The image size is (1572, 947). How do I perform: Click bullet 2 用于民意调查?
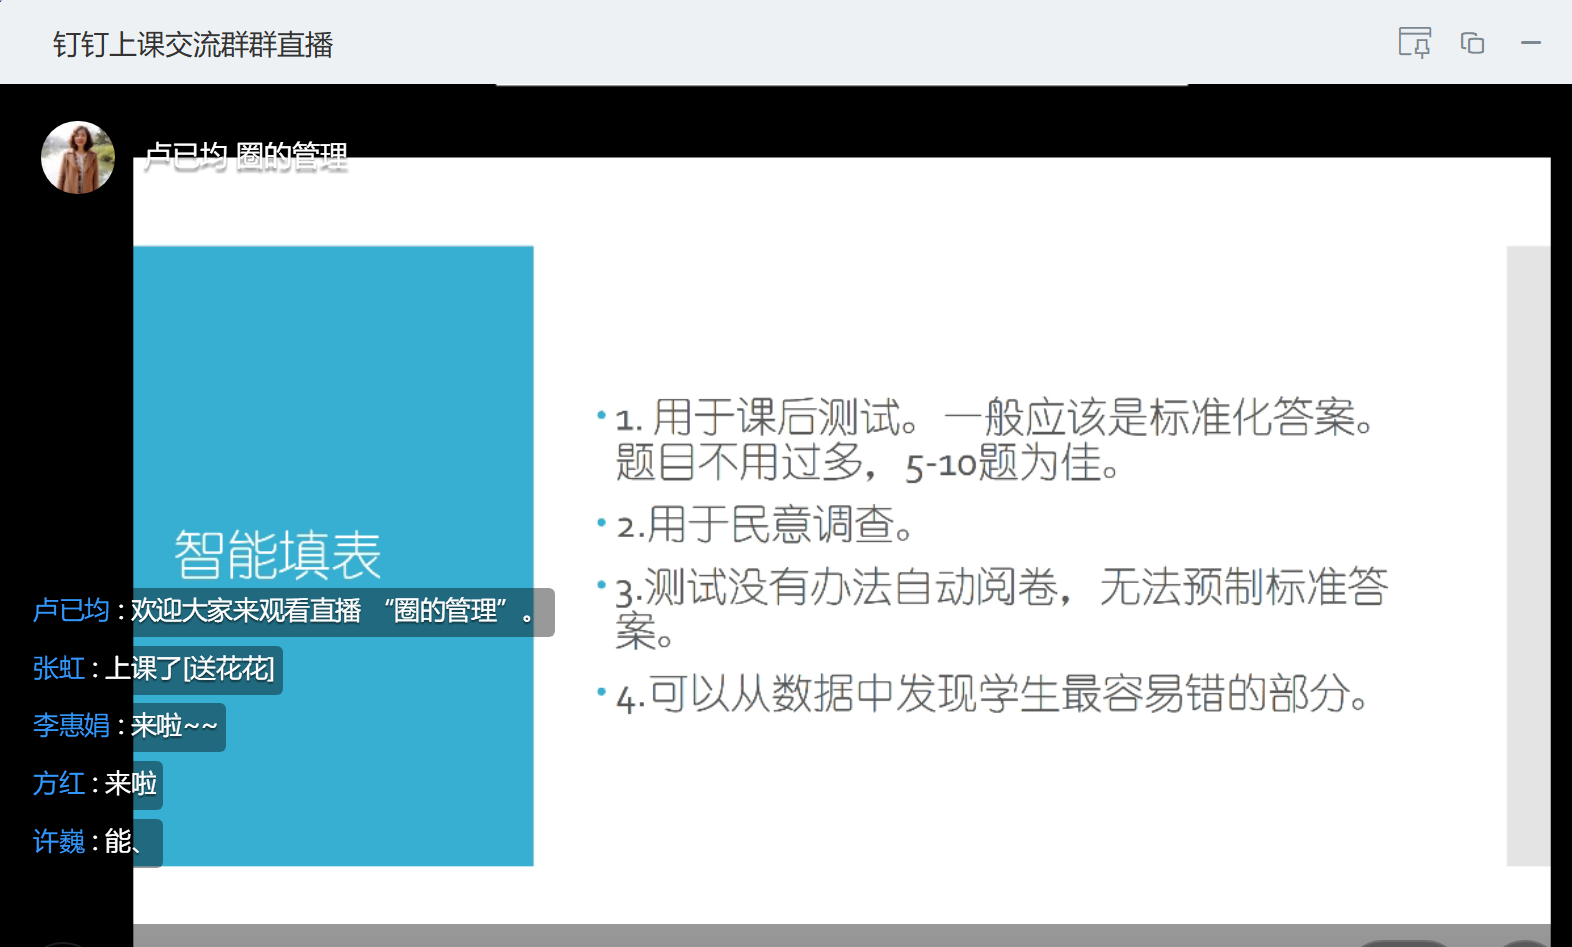[x=765, y=525]
